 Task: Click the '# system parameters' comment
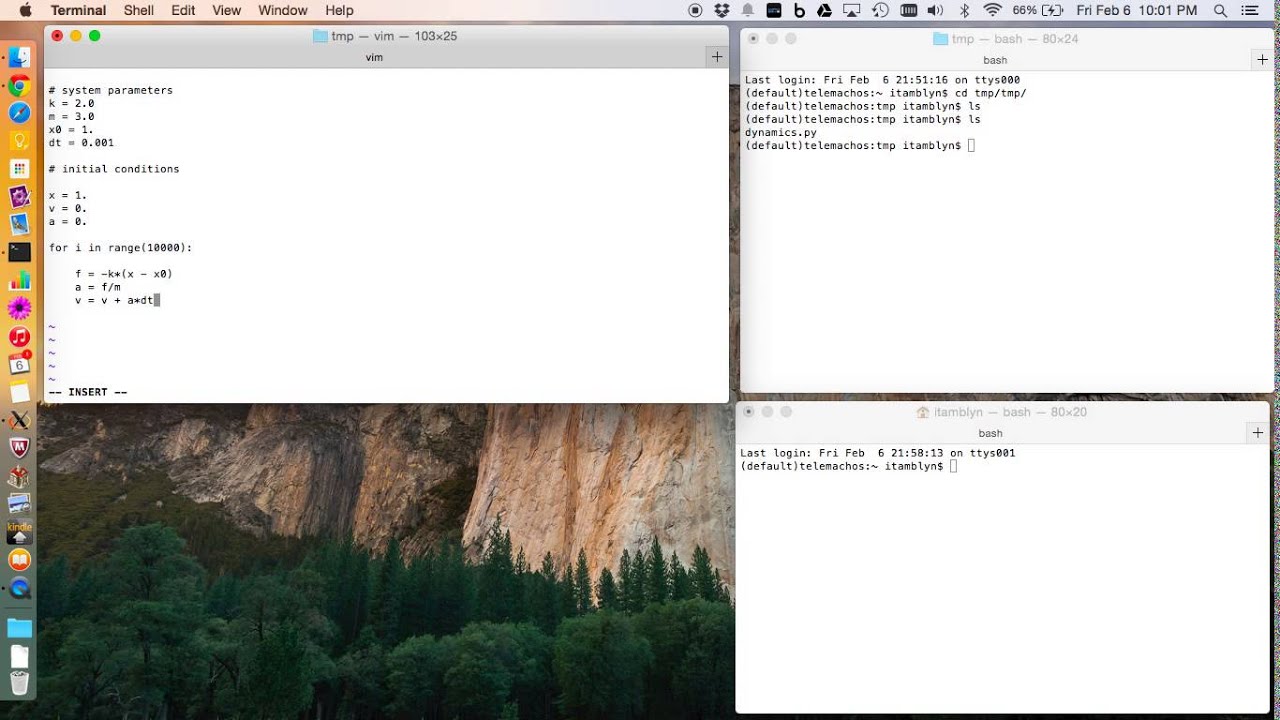click(x=110, y=90)
